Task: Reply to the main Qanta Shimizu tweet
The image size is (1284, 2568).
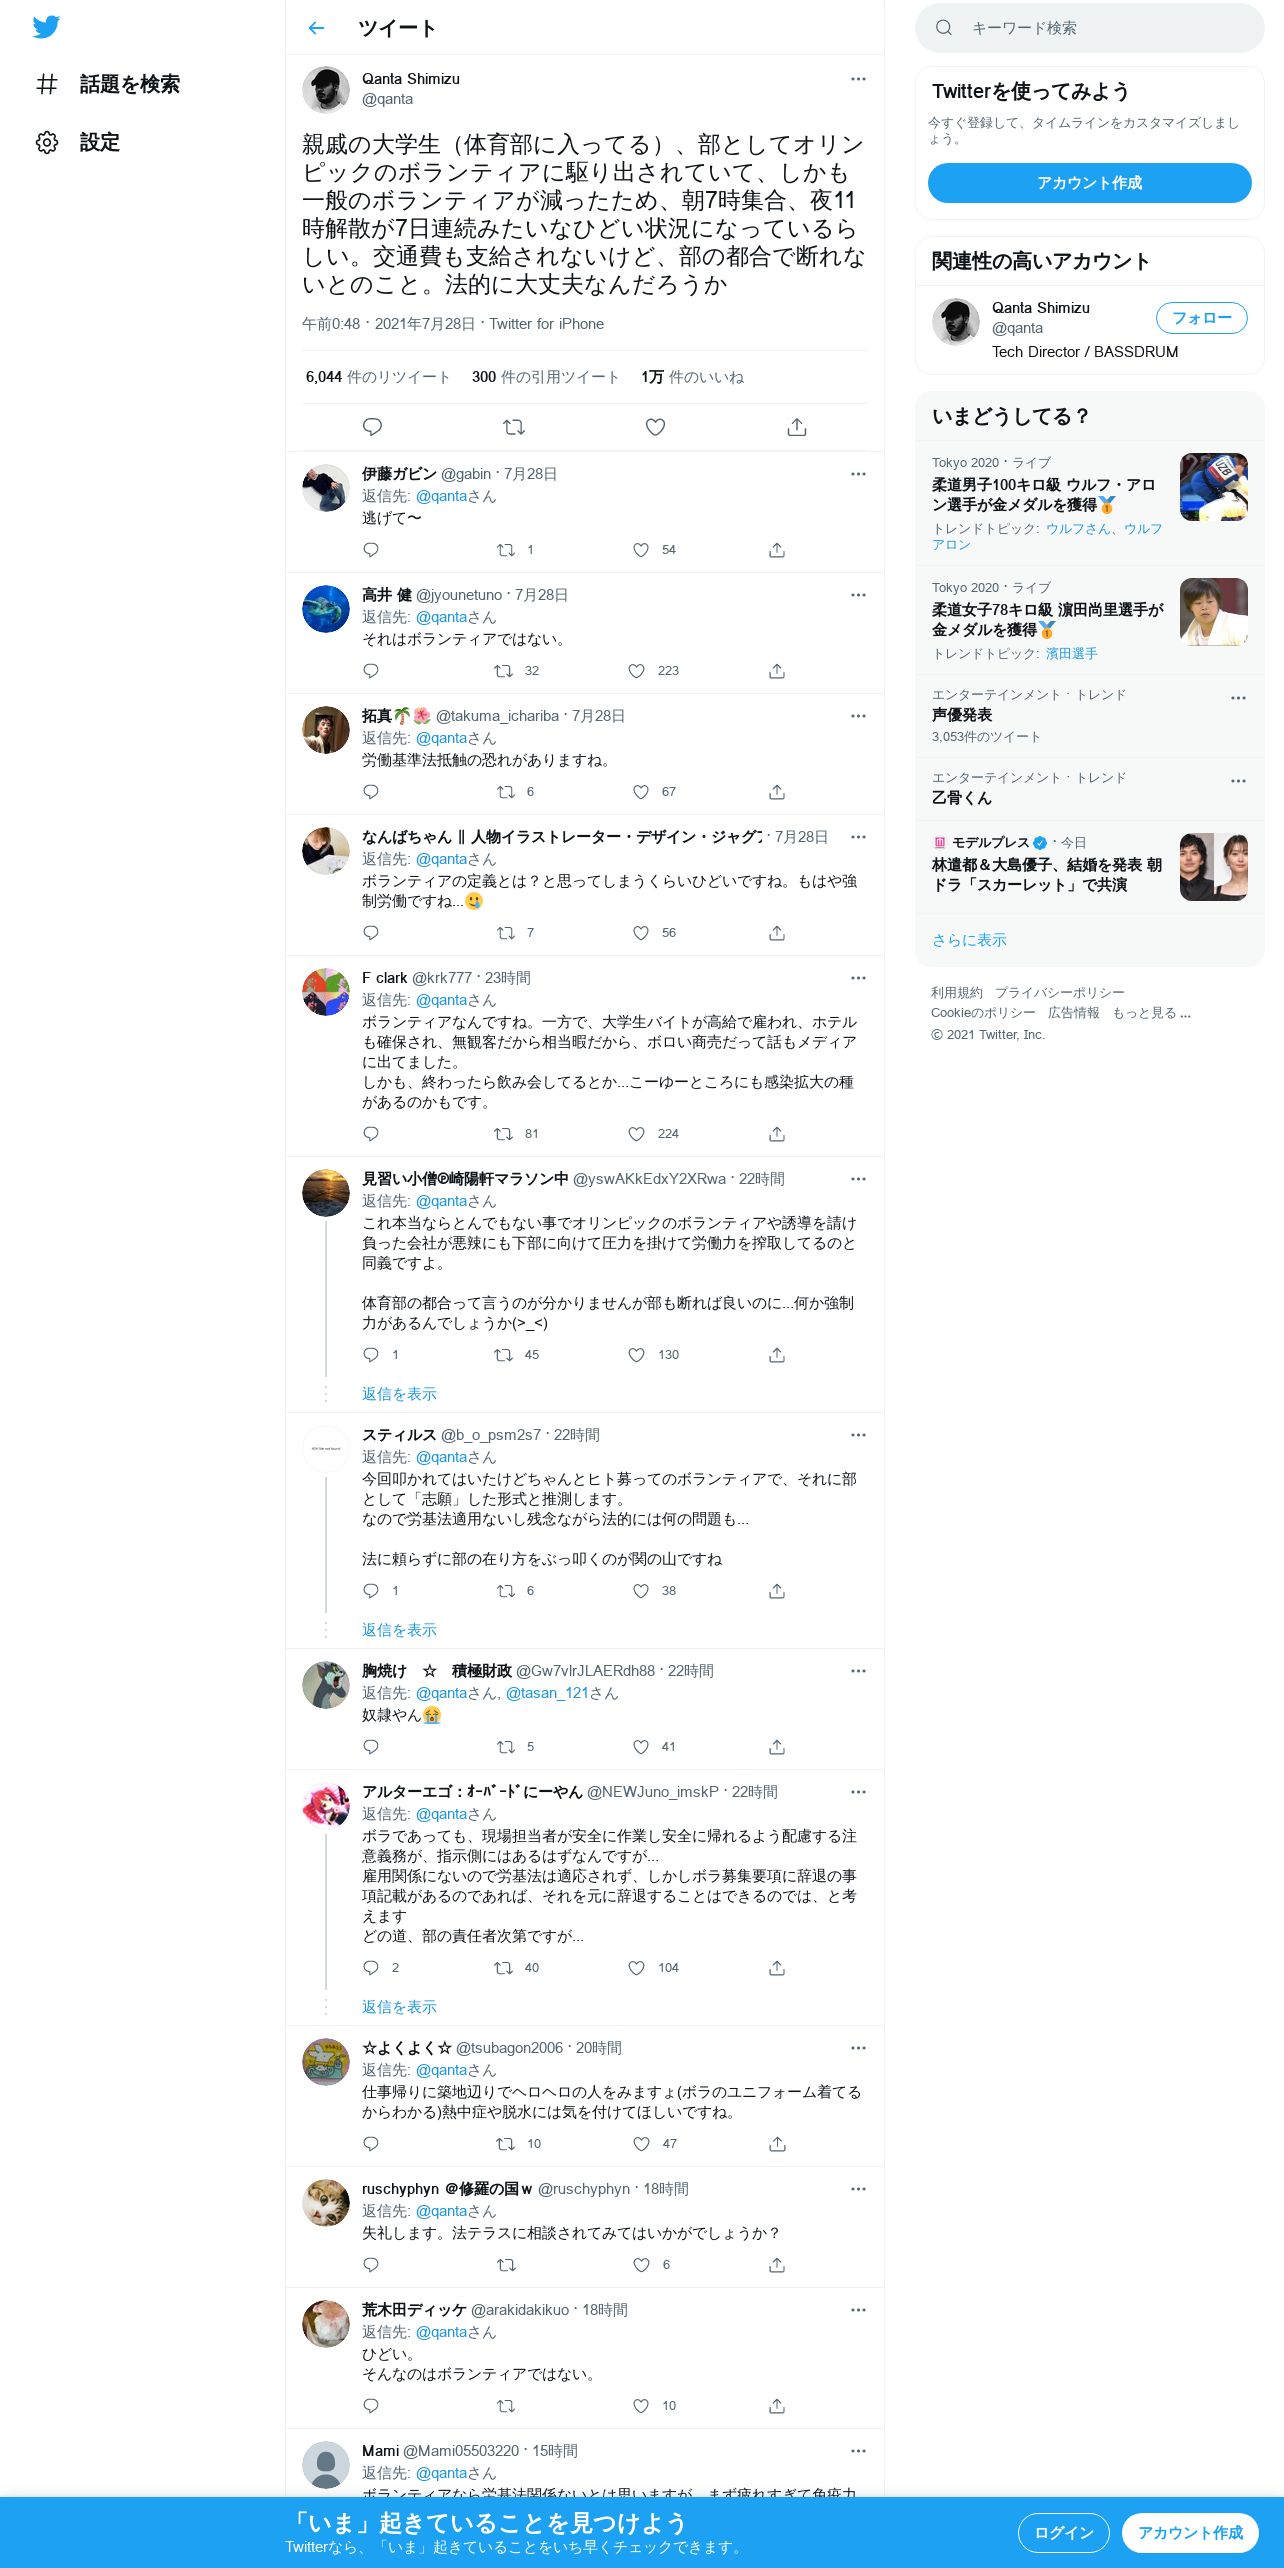Action: tap(372, 427)
